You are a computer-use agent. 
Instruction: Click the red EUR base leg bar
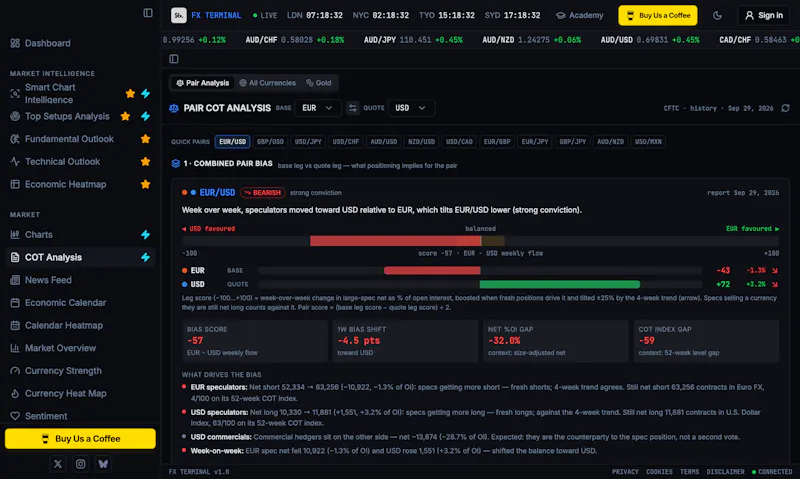click(x=432, y=270)
